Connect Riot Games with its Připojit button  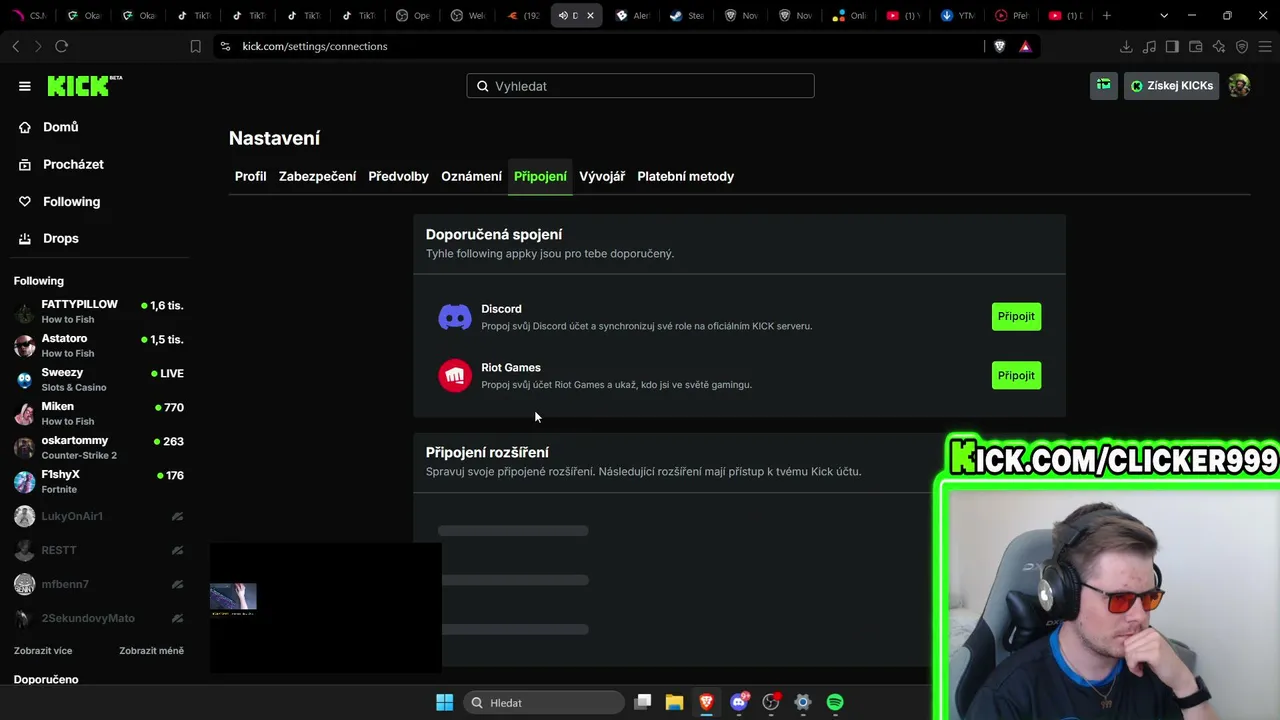tap(1016, 376)
